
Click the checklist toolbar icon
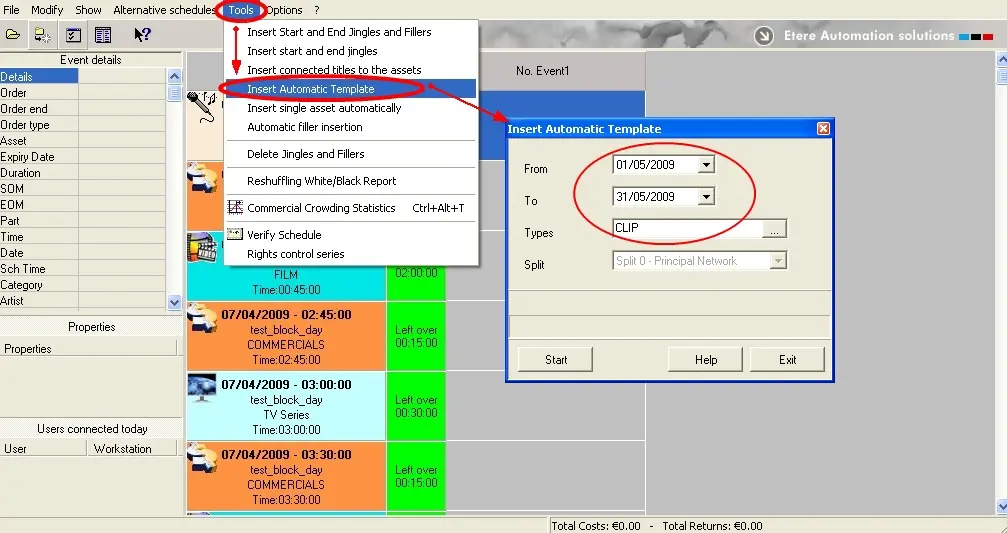73,35
